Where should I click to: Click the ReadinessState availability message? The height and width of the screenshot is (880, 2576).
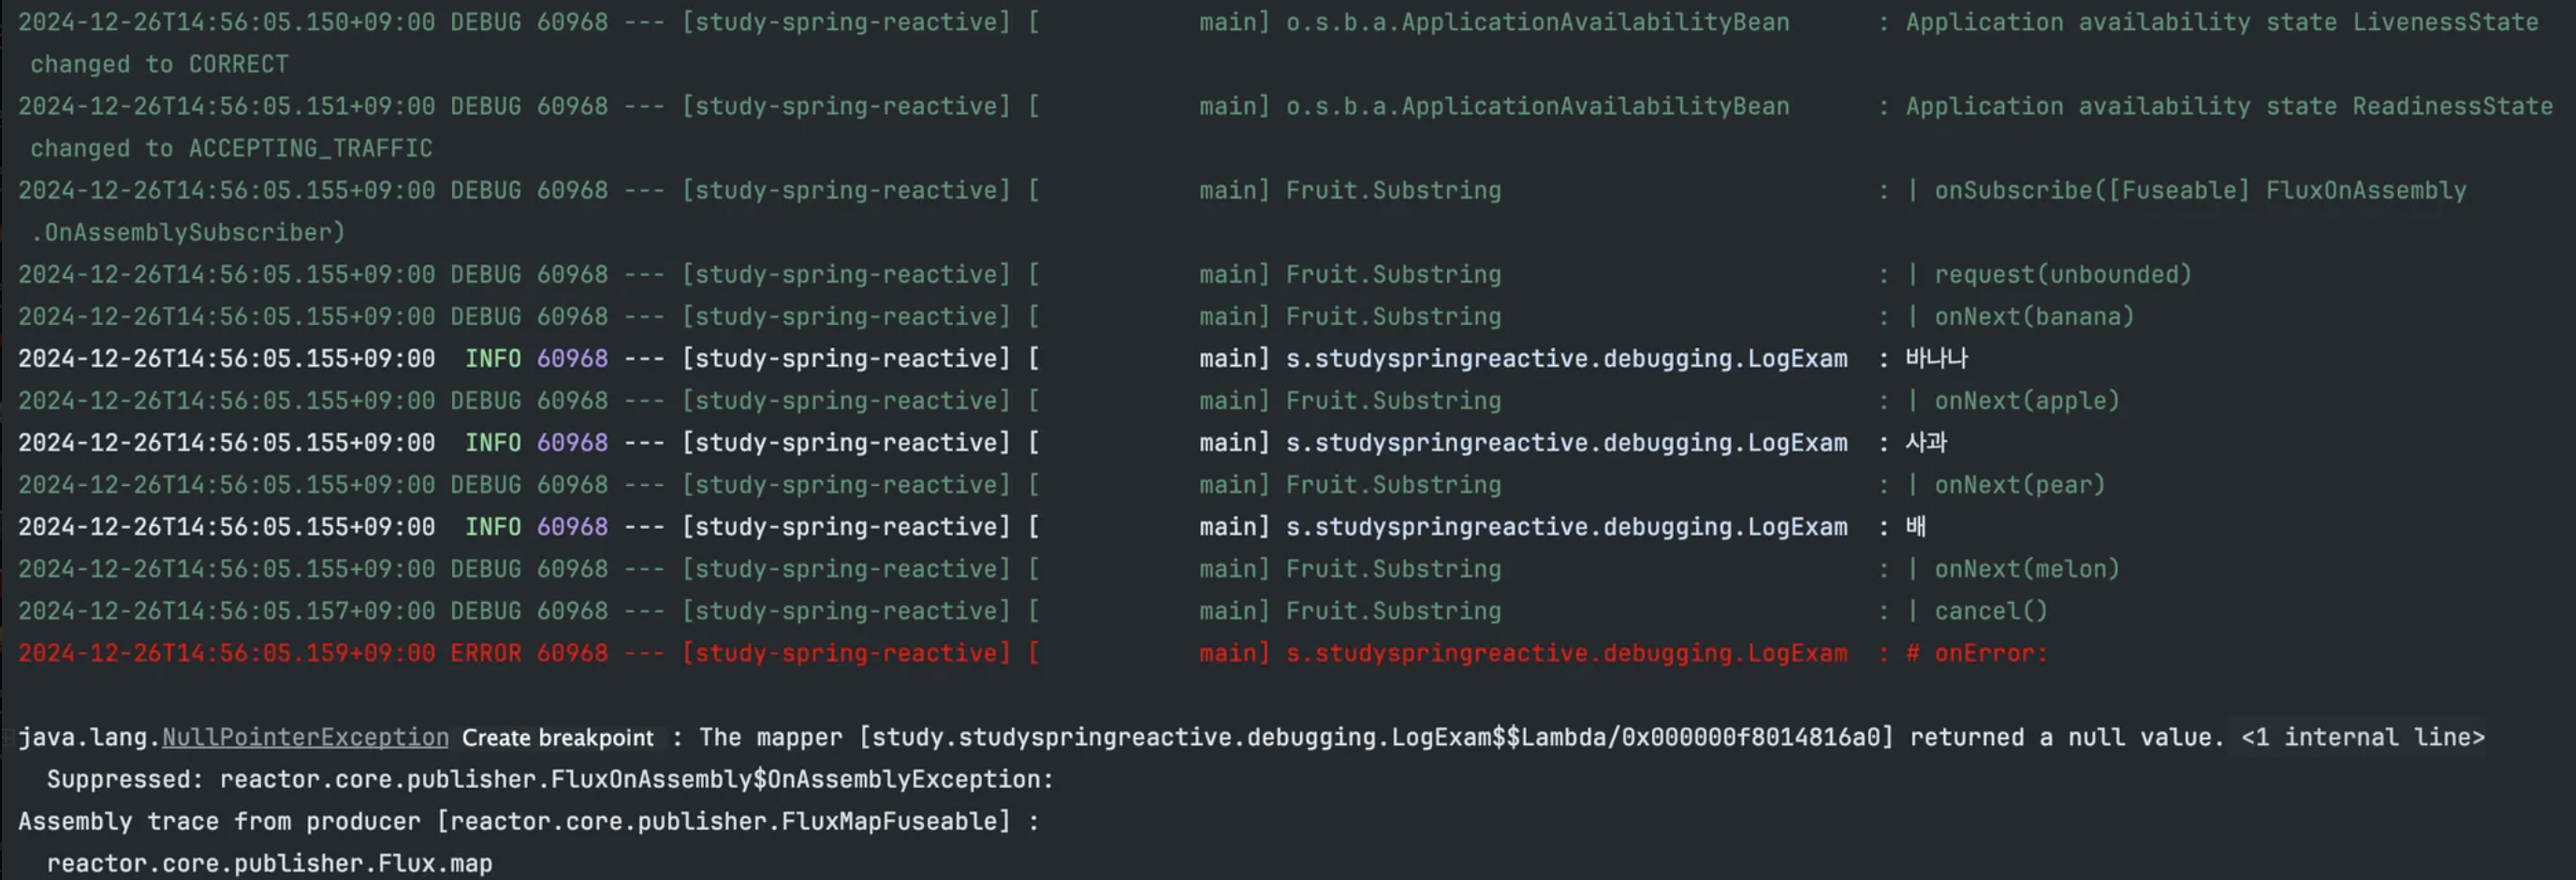tap(2229, 106)
